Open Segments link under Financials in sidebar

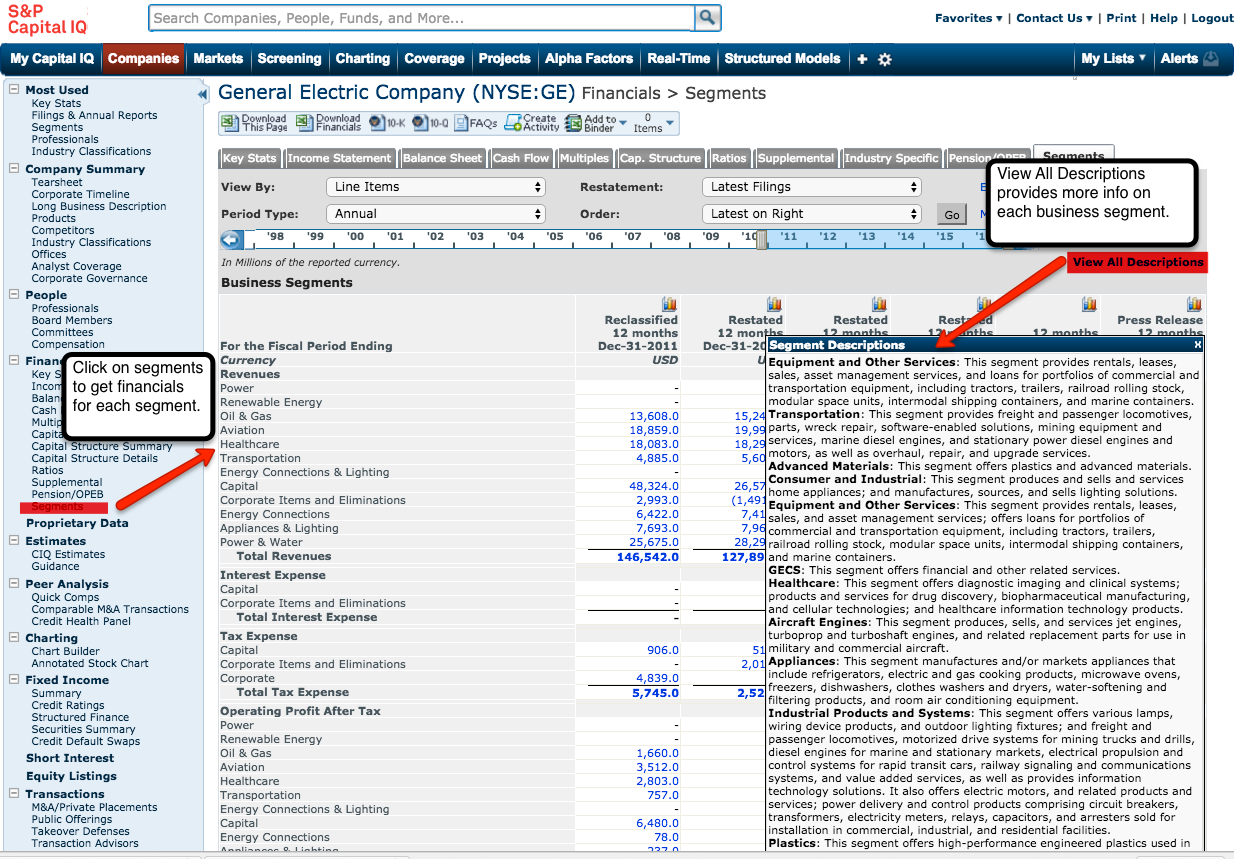pos(57,507)
